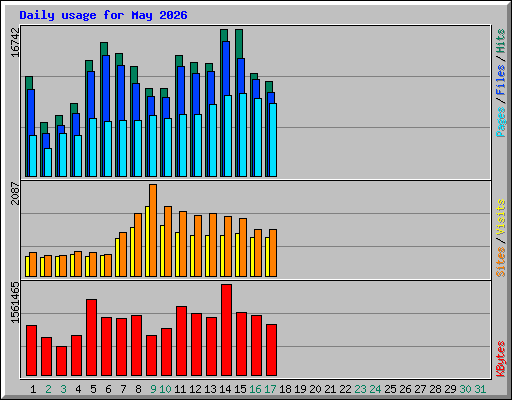
Task: Click the 1561465 KBytes axis value
Action: click(x=15, y=302)
